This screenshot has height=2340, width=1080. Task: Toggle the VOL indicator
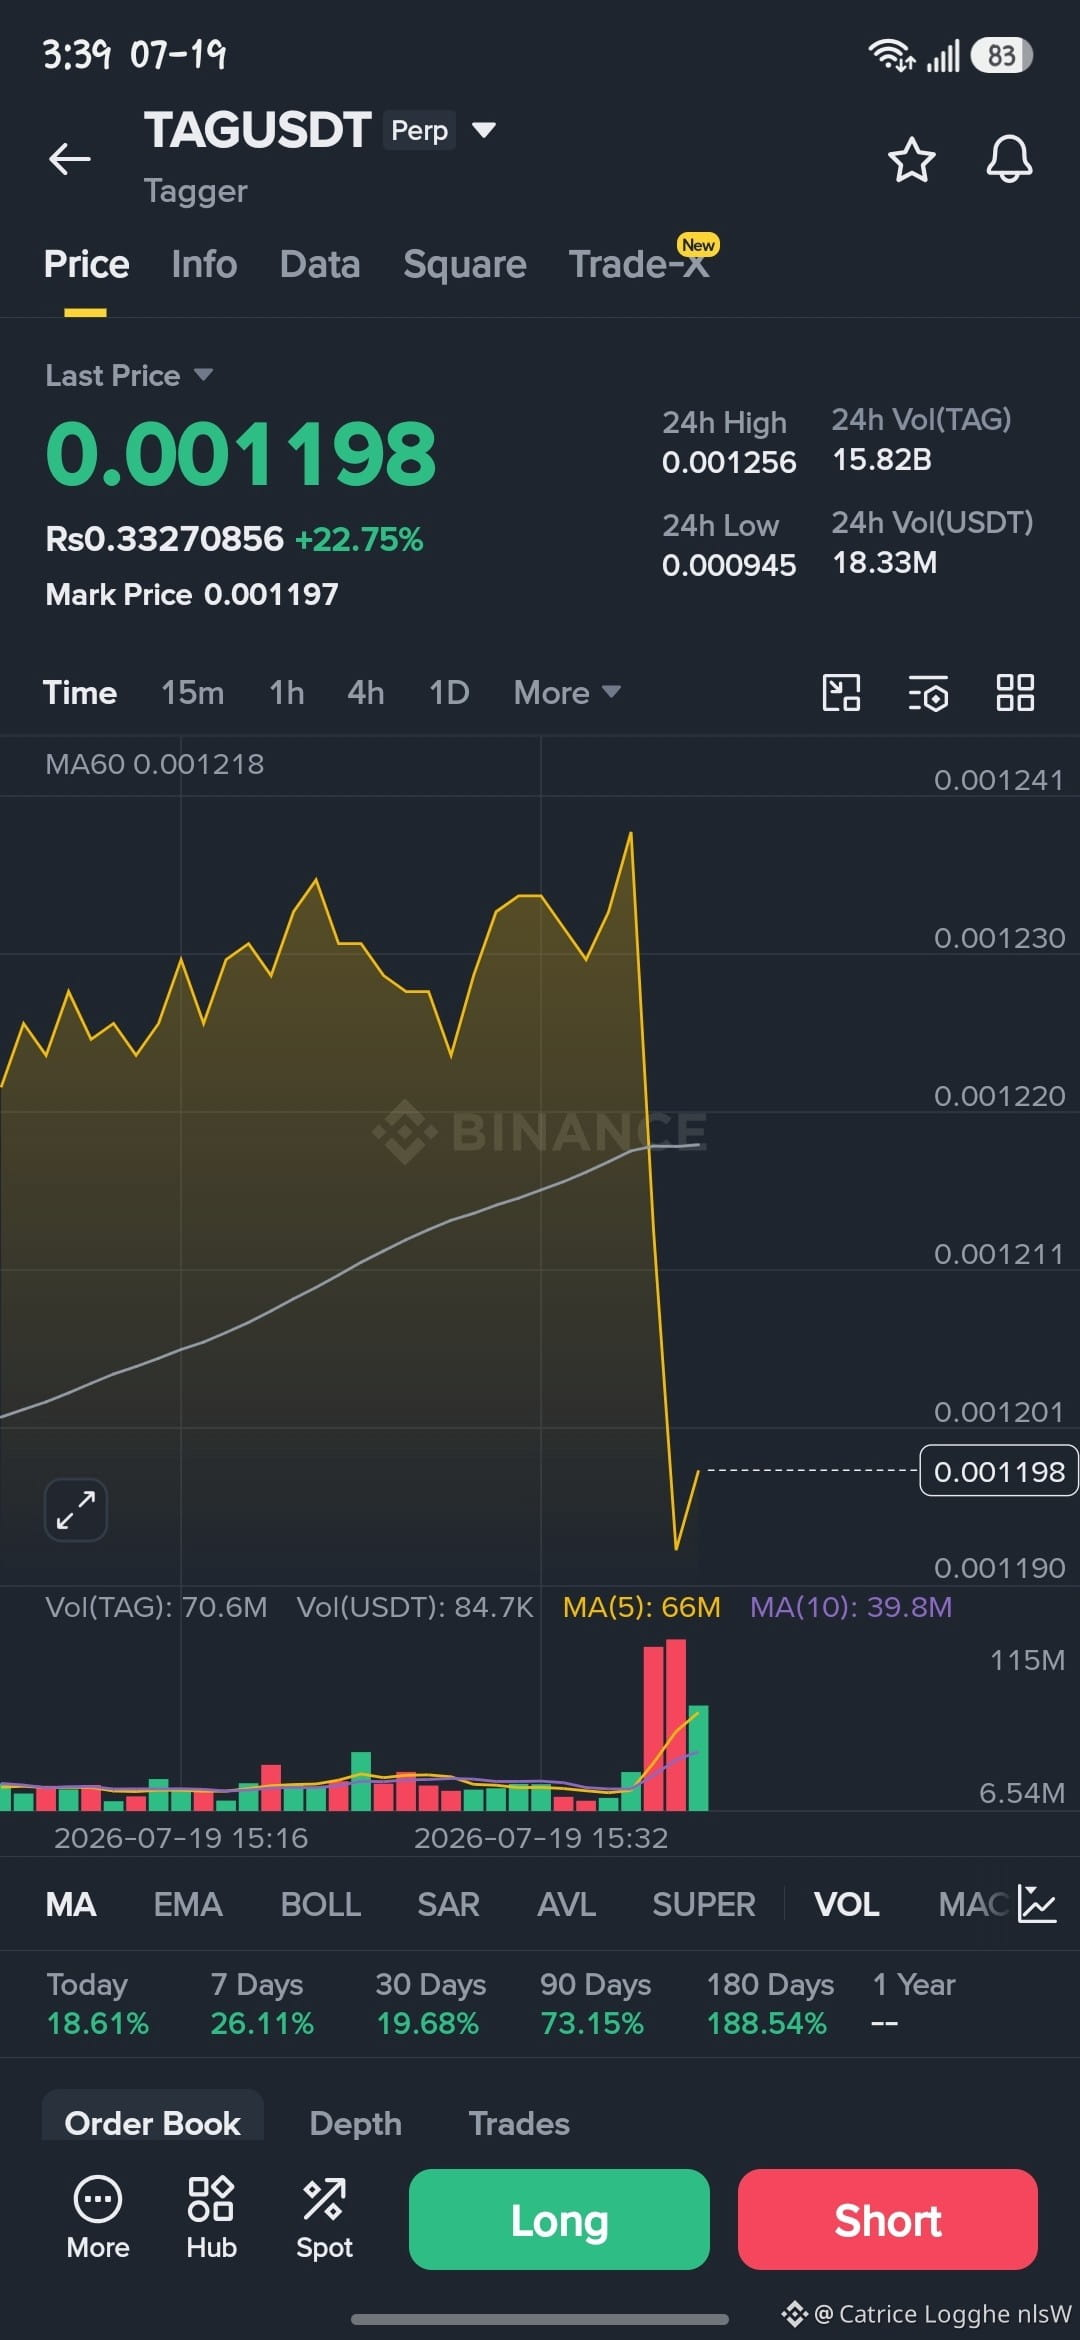846,1904
